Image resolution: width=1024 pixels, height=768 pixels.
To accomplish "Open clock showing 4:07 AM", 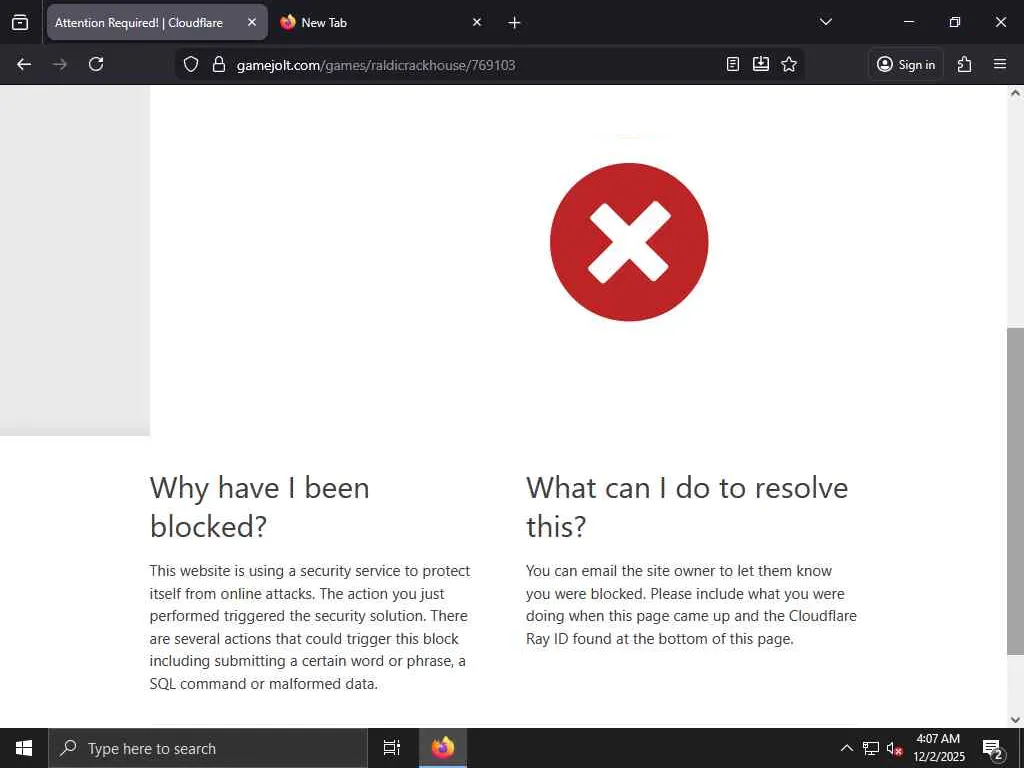I will [x=938, y=748].
